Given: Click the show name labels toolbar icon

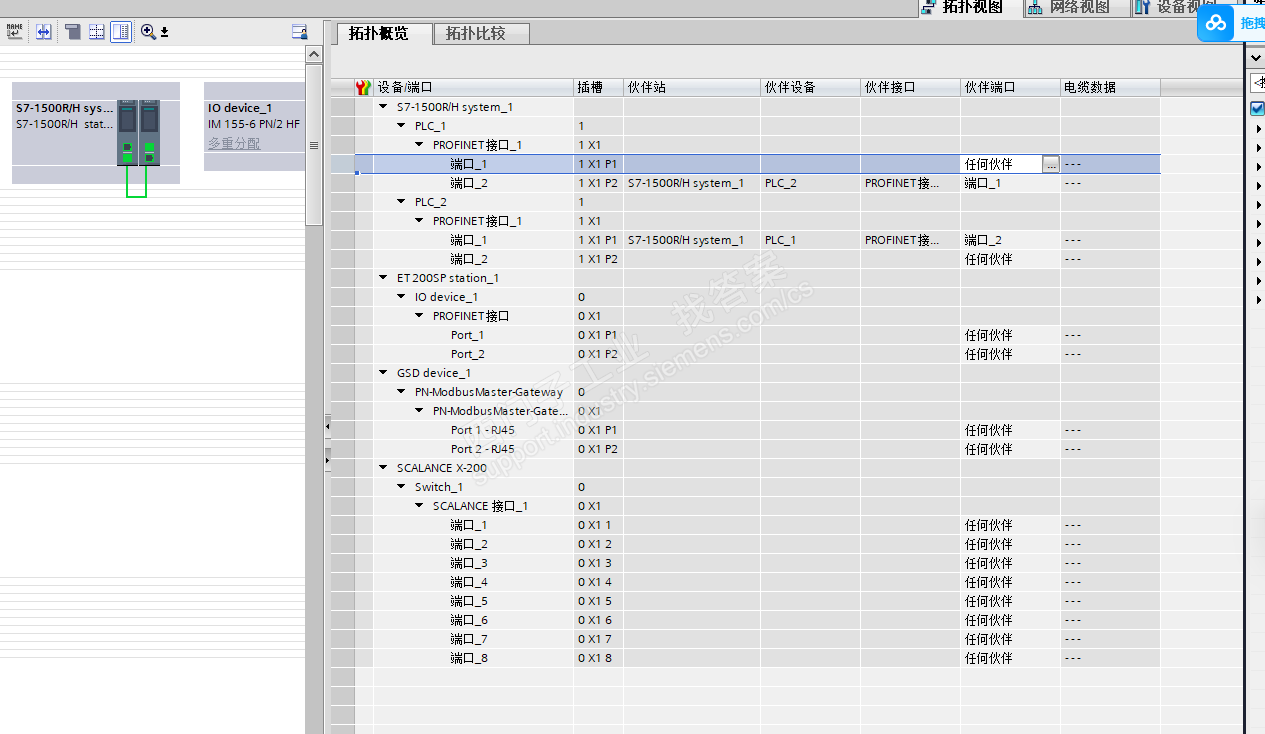Looking at the screenshot, I should tap(15, 32).
